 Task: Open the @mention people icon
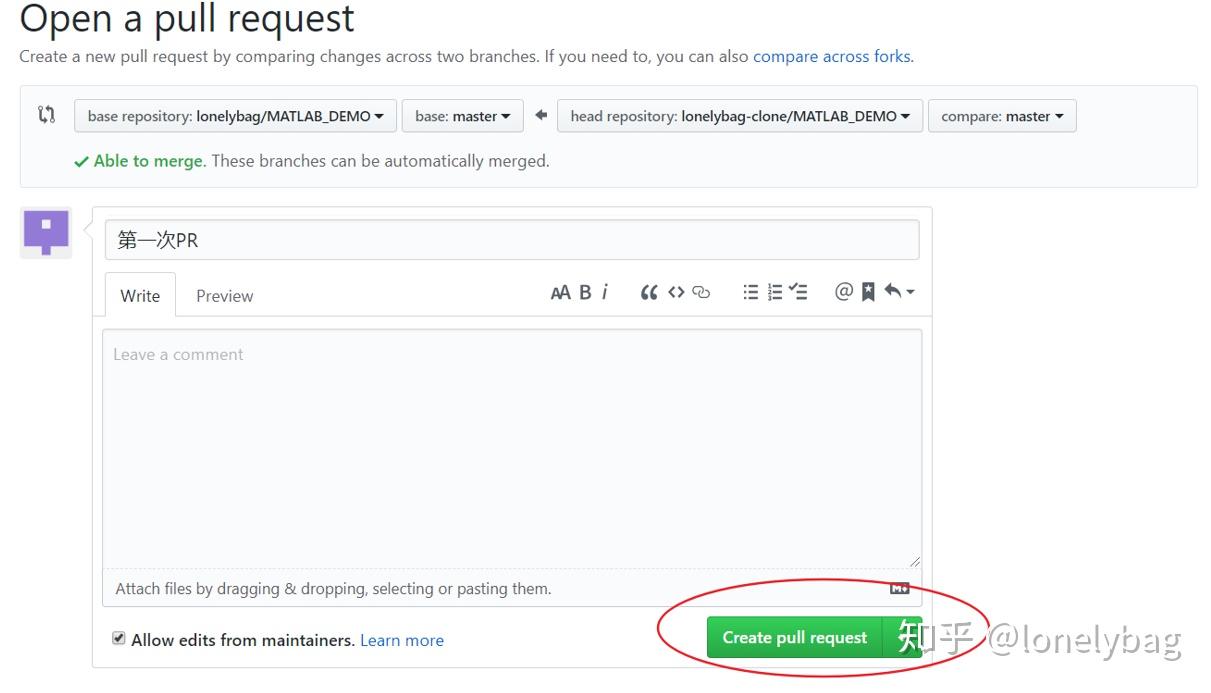coord(843,291)
